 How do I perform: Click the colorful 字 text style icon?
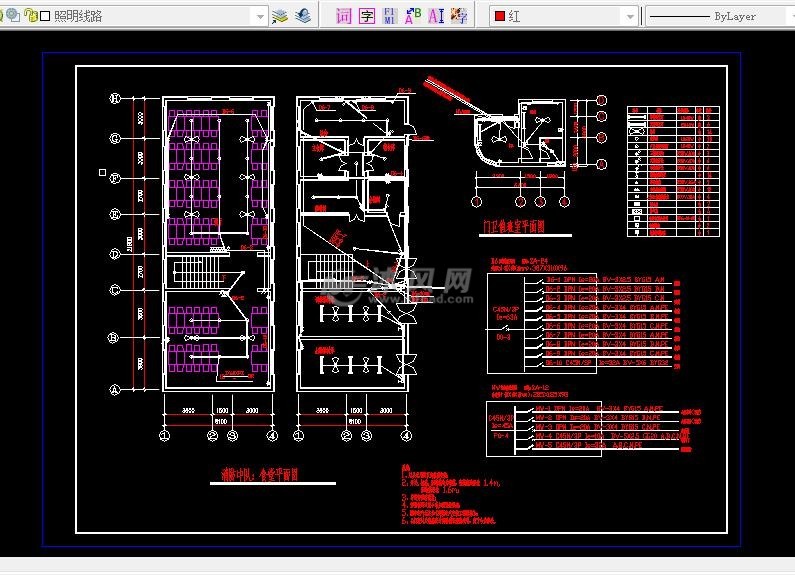coord(459,16)
